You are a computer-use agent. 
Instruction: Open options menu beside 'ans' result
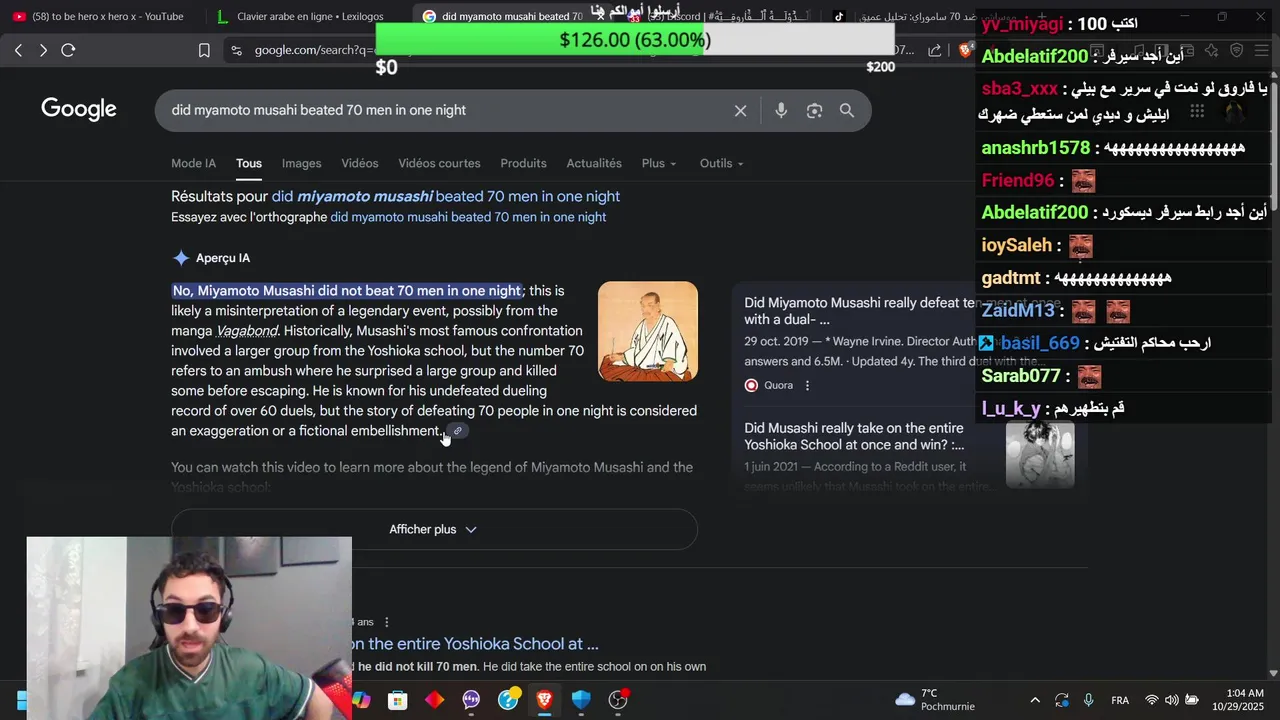(x=387, y=622)
